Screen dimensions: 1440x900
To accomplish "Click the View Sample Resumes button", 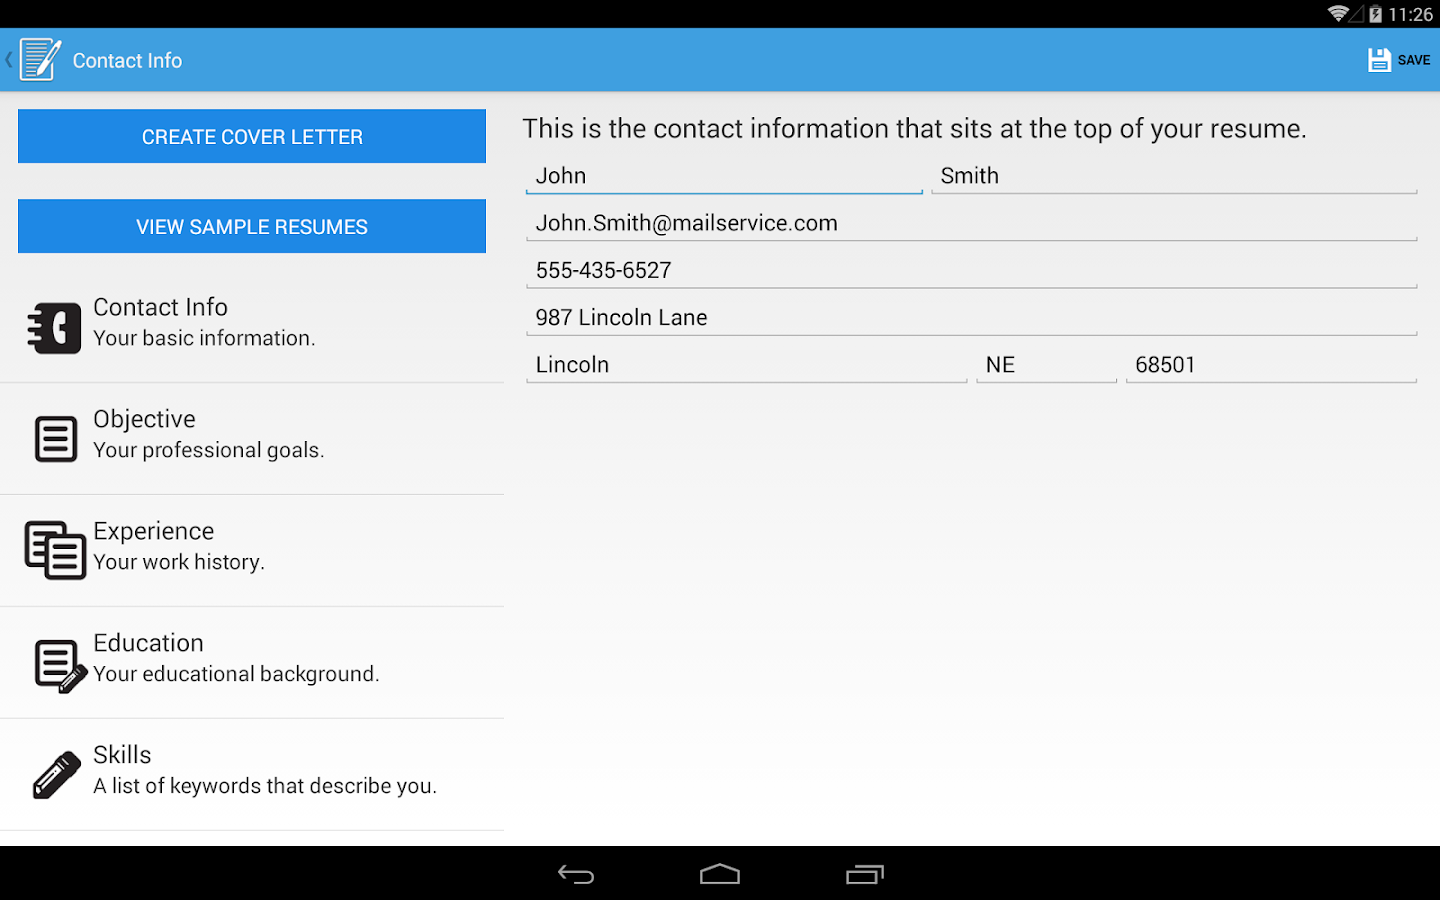I will (252, 226).
